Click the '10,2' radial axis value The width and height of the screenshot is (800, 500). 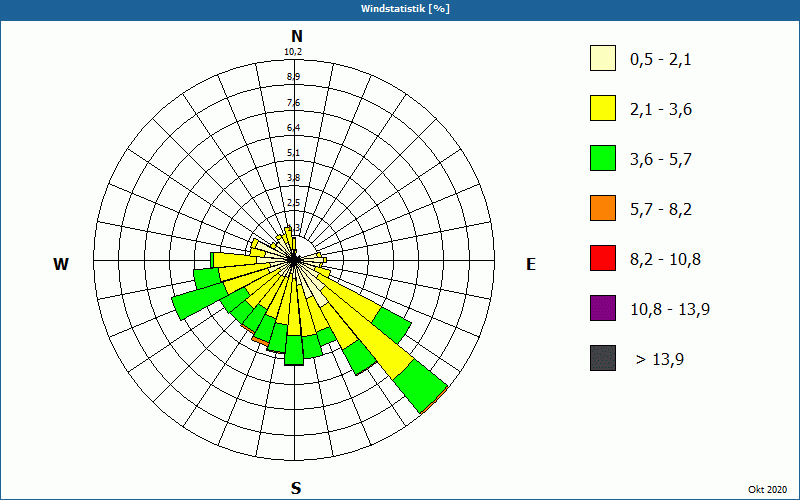point(293,52)
